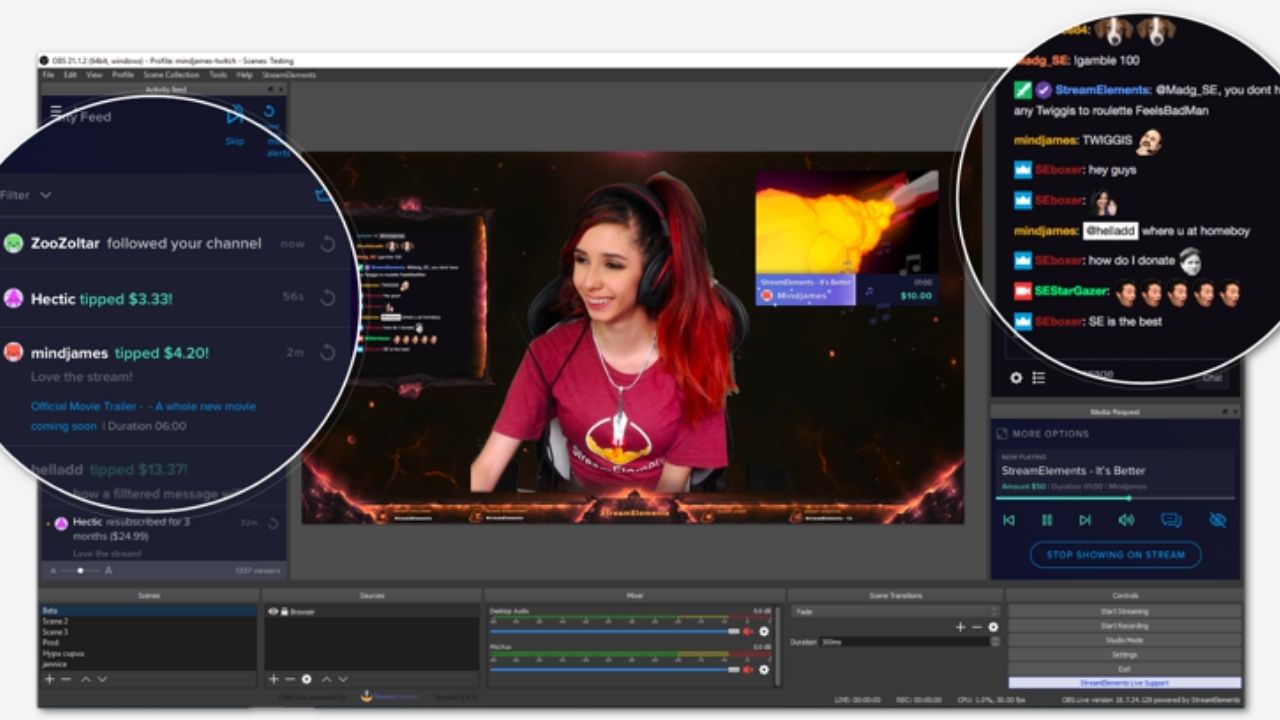Skip to previous media request track
The image size is (1280, 720).
pos(1009,520)
